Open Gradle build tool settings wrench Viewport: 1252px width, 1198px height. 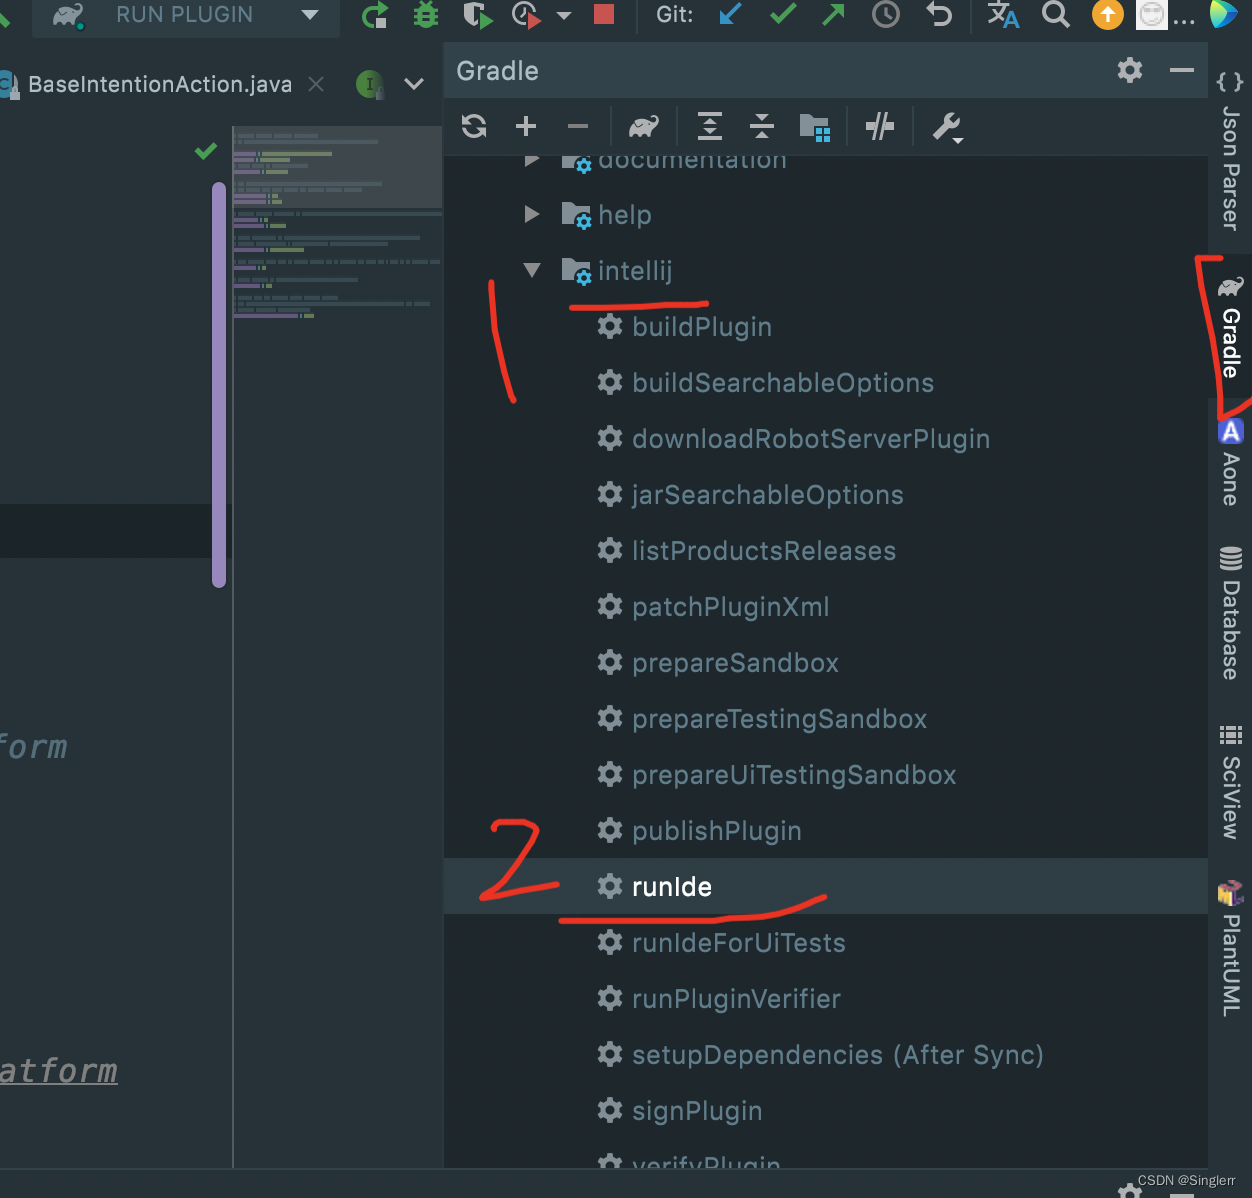click(947, 127)
